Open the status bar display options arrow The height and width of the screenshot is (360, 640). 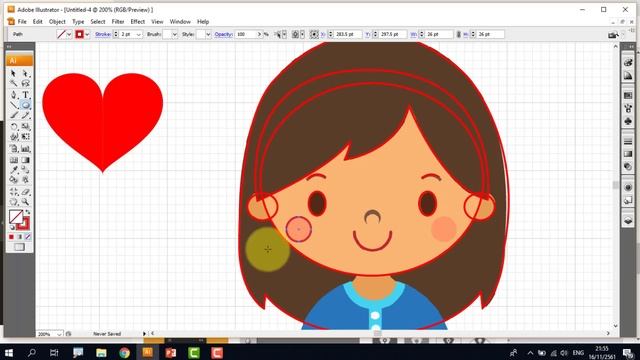click(x=144, y=334)
